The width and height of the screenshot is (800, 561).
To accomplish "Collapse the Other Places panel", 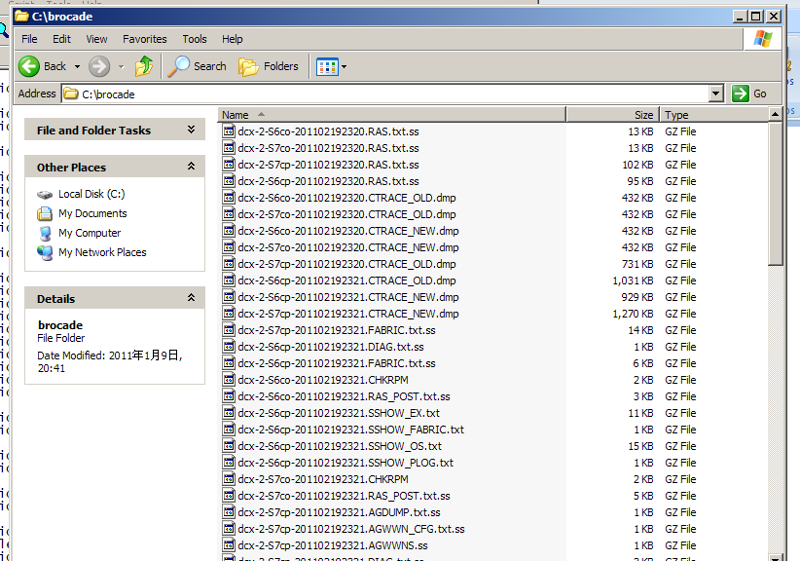I will tap(191, 167).
